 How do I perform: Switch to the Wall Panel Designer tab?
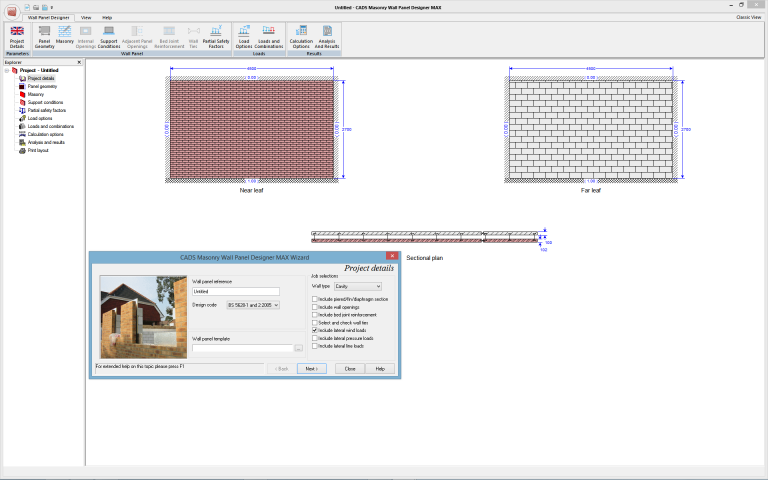coord(48,18)
